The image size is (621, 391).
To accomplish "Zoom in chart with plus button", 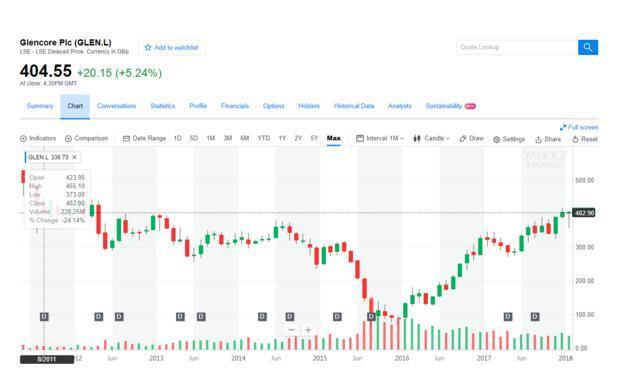I will (308, 330).
